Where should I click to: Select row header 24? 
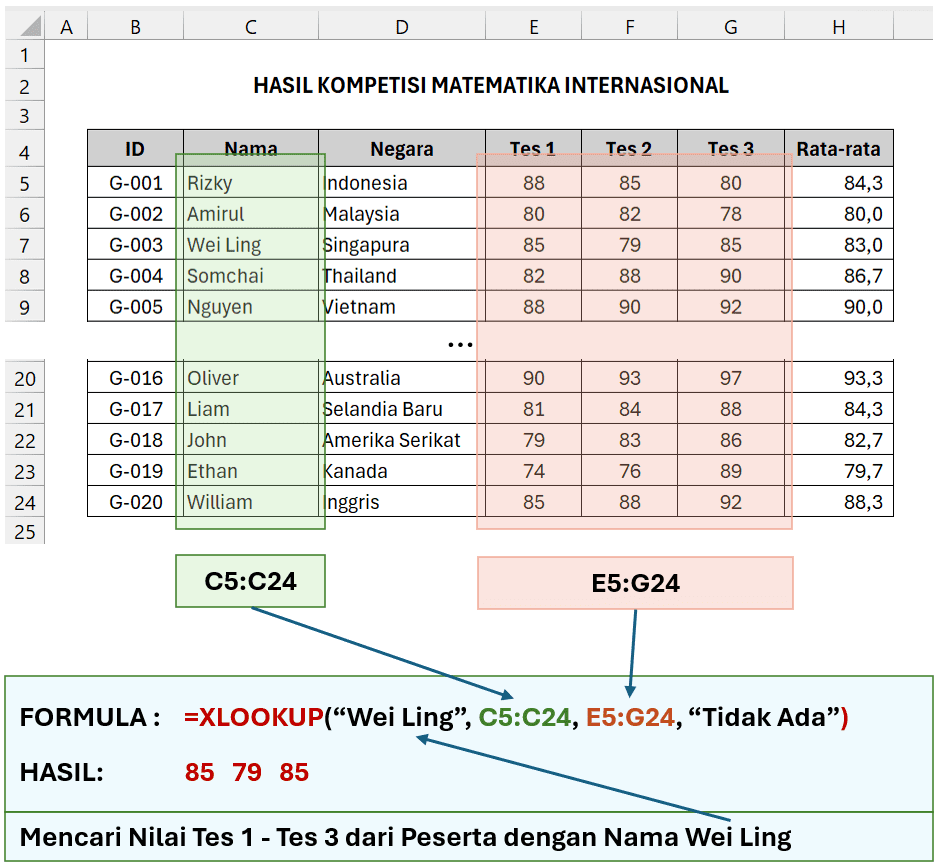point(25,502)
